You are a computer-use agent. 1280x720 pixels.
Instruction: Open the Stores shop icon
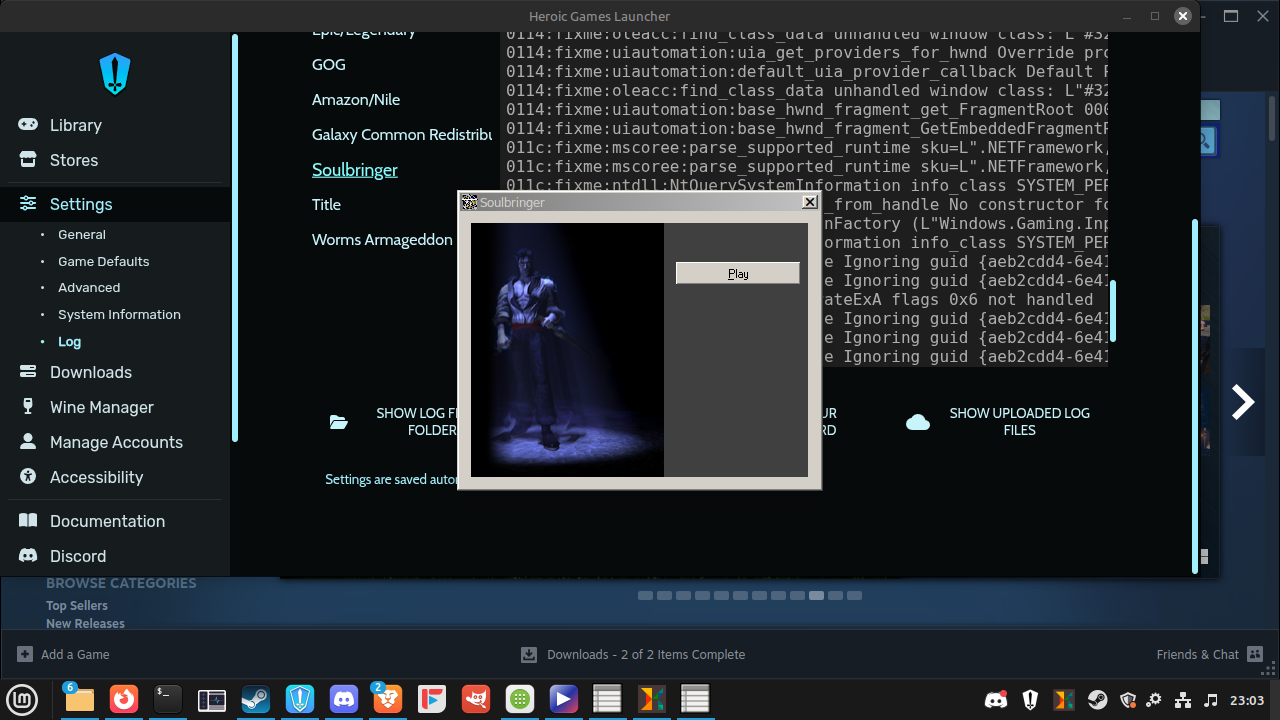click(x=28, y=160)
